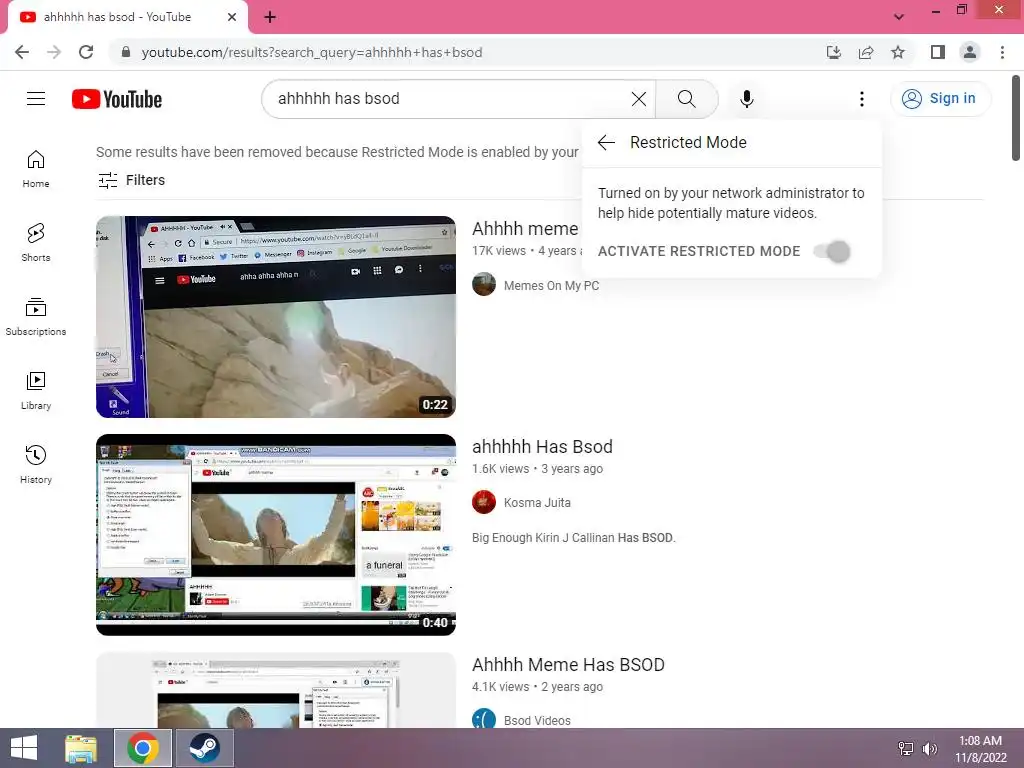Open the Memes On My PC channel name

[551, 285]
